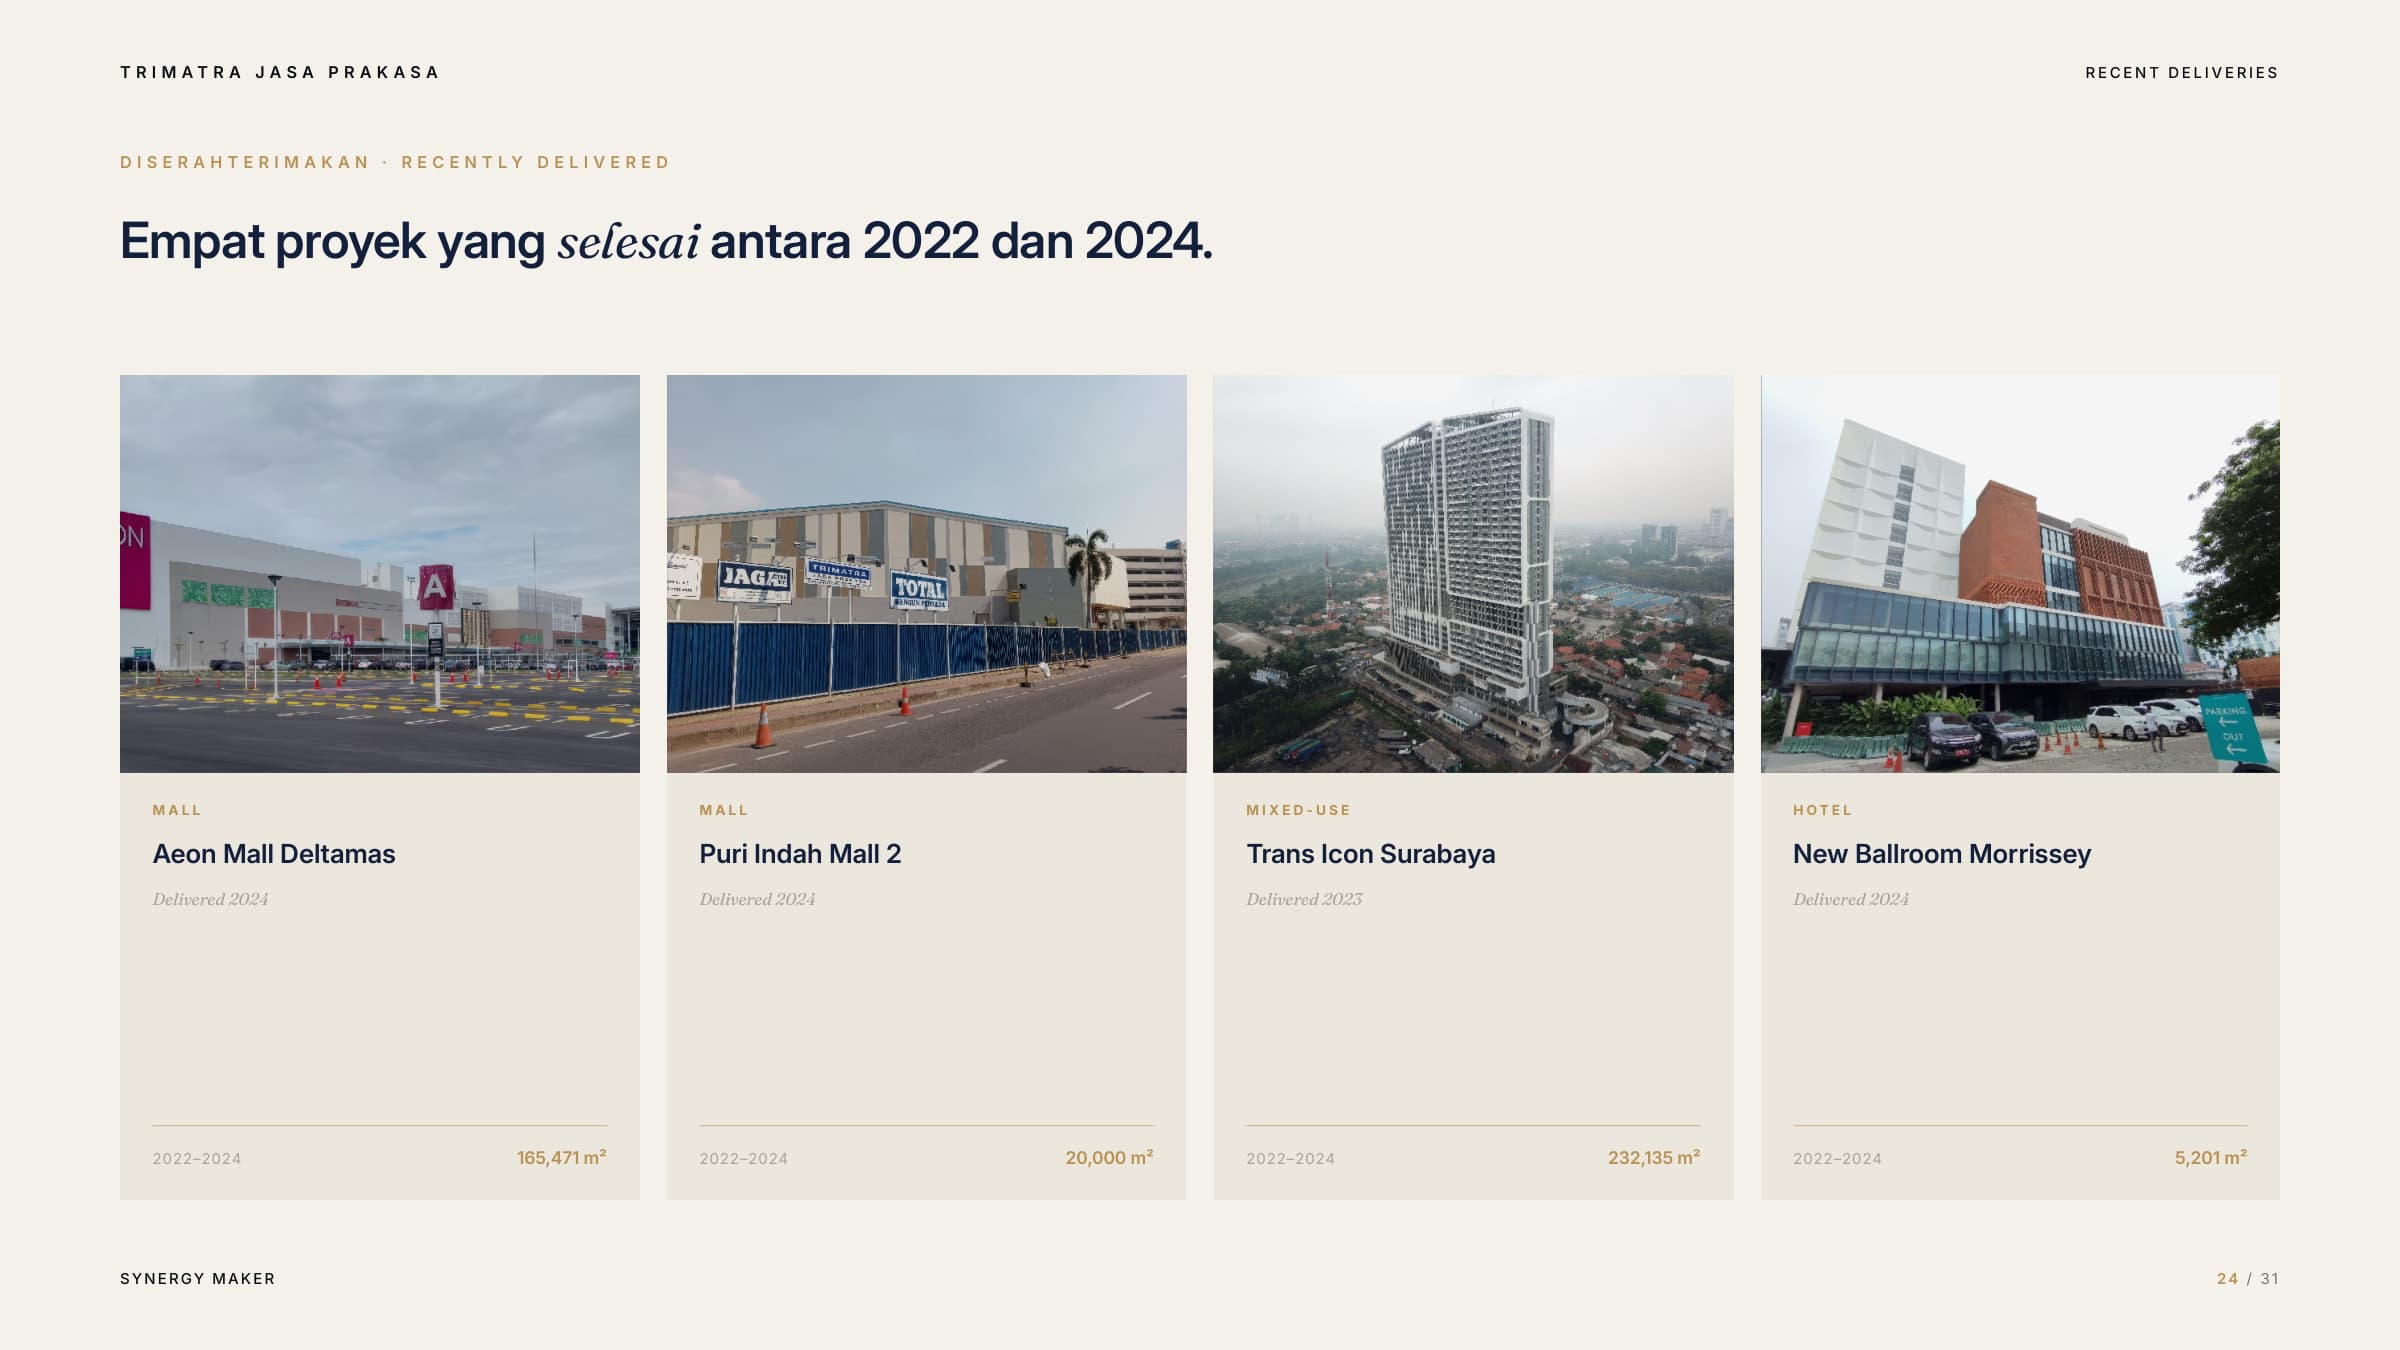Click the '5,201 m²' area value
The width and height of the screenshot is (2400, 1350).
[2211, 1158]
